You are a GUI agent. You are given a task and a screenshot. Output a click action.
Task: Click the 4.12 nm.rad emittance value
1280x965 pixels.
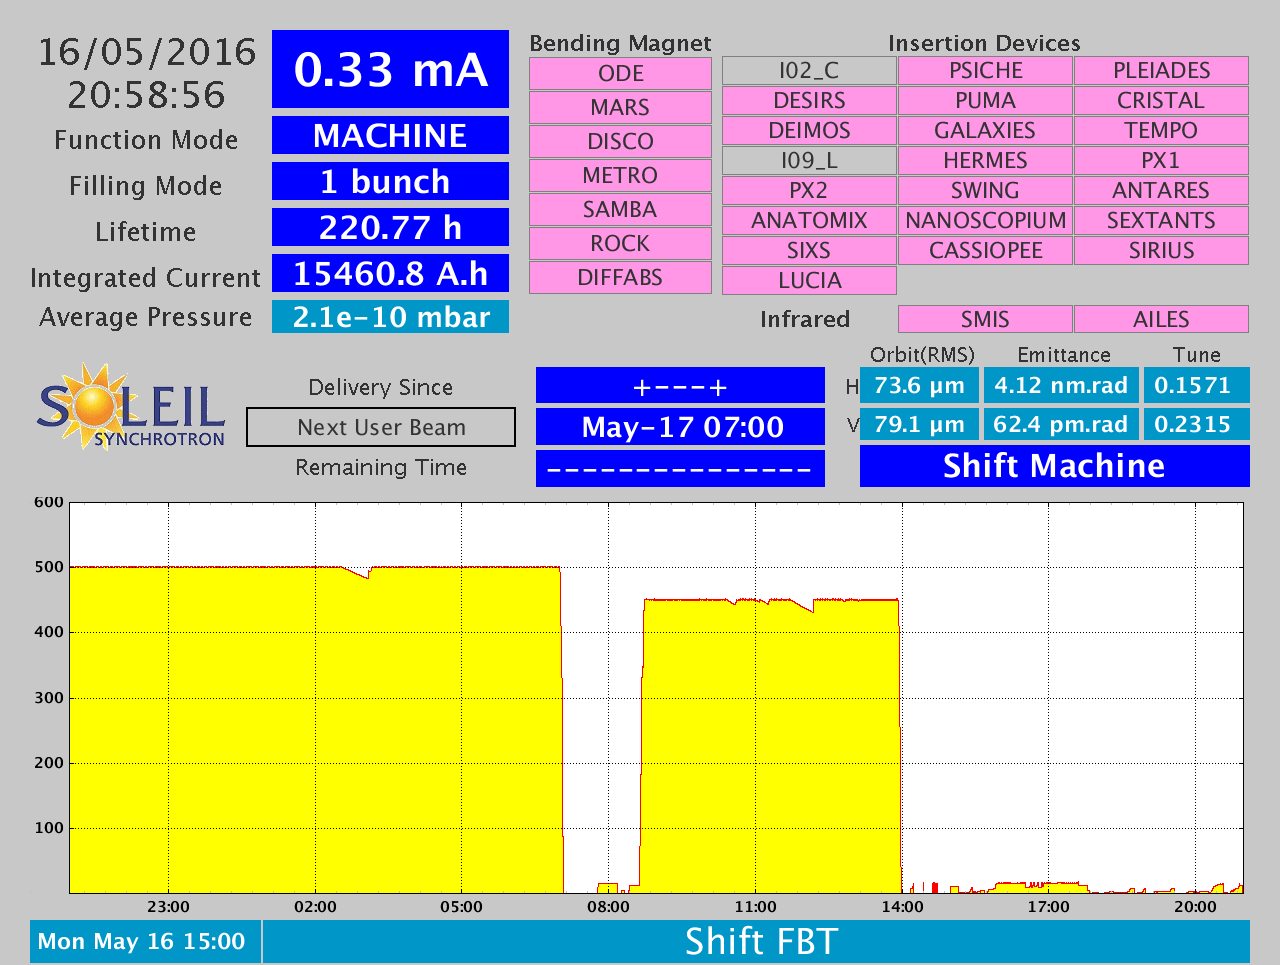coord(1061,385)
